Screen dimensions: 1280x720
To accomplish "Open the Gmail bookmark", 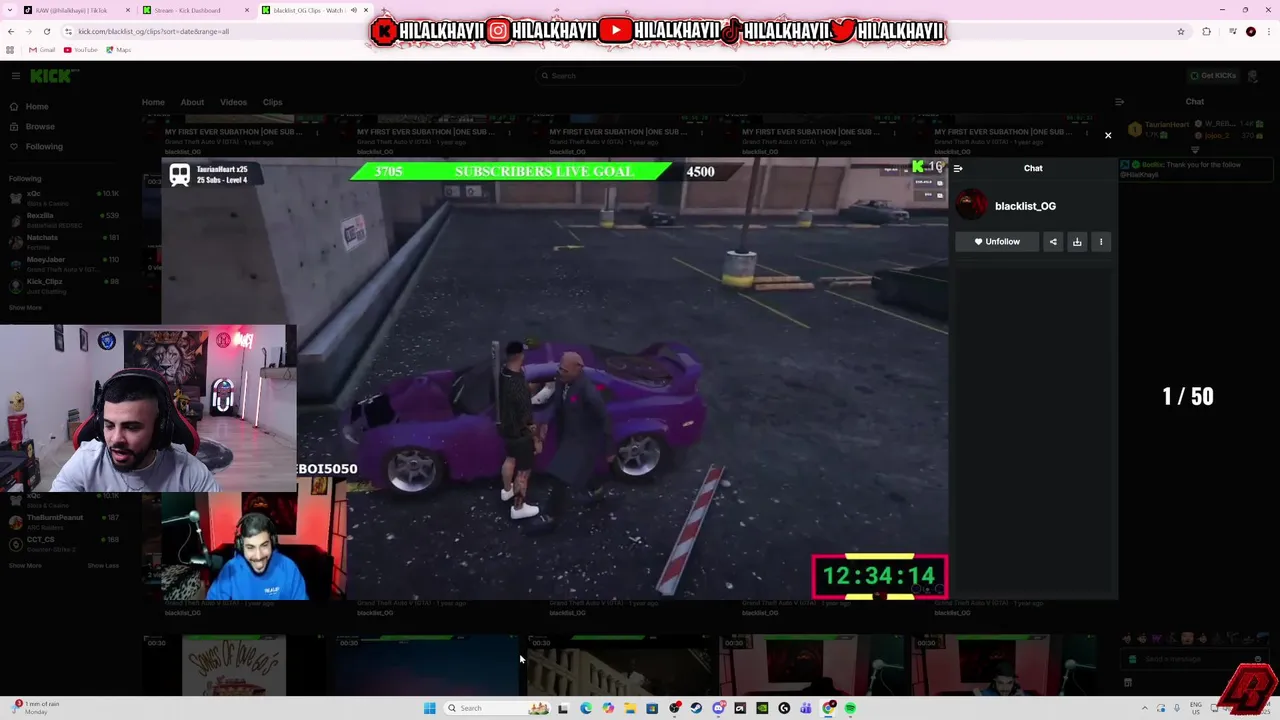I will (42, 50).
